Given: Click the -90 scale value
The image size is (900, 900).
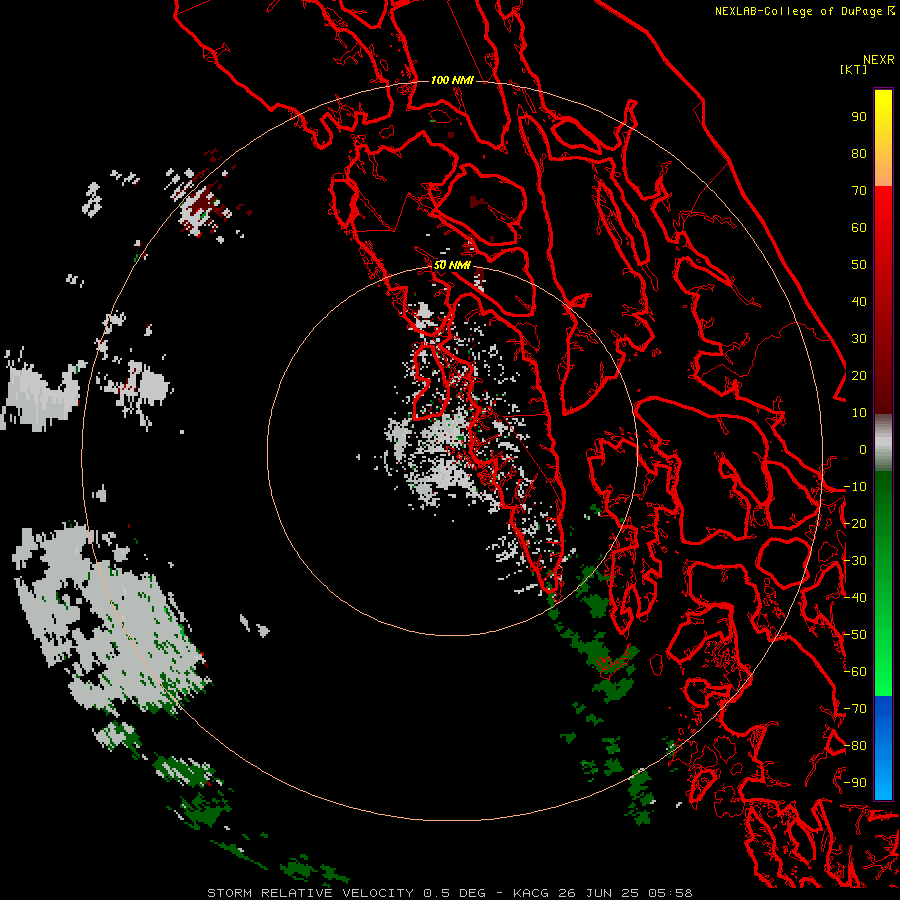Looking at the screenshot, I should click(x=855, y=783).
